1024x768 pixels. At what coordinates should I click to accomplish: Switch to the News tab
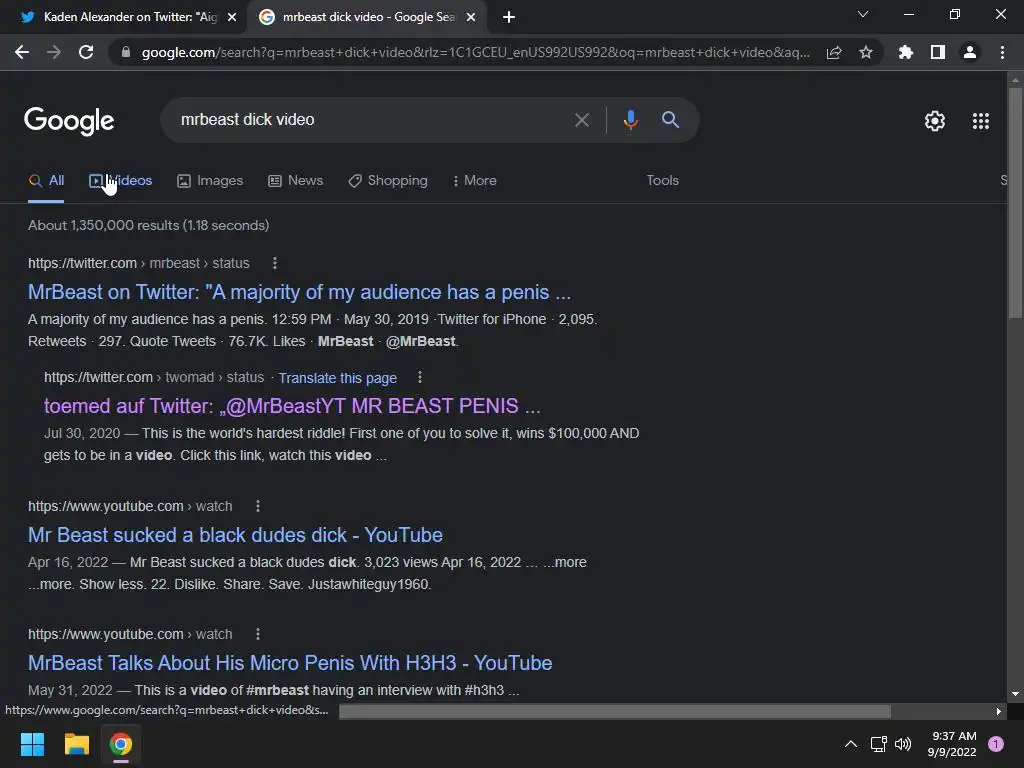click(x=295, y=181)
